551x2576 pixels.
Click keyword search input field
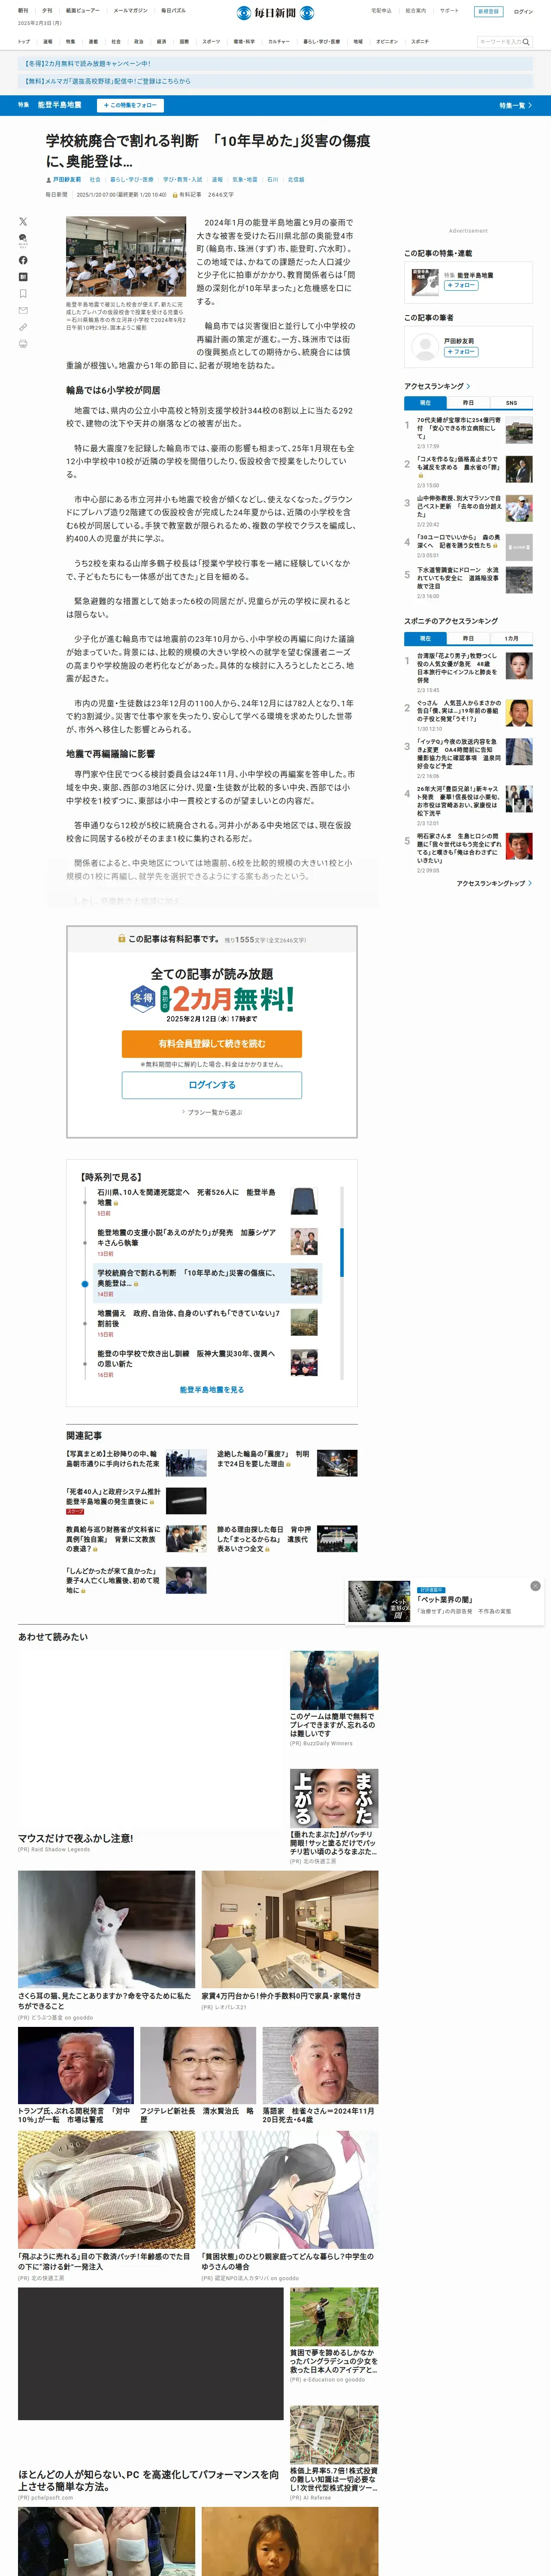[499, 42]
